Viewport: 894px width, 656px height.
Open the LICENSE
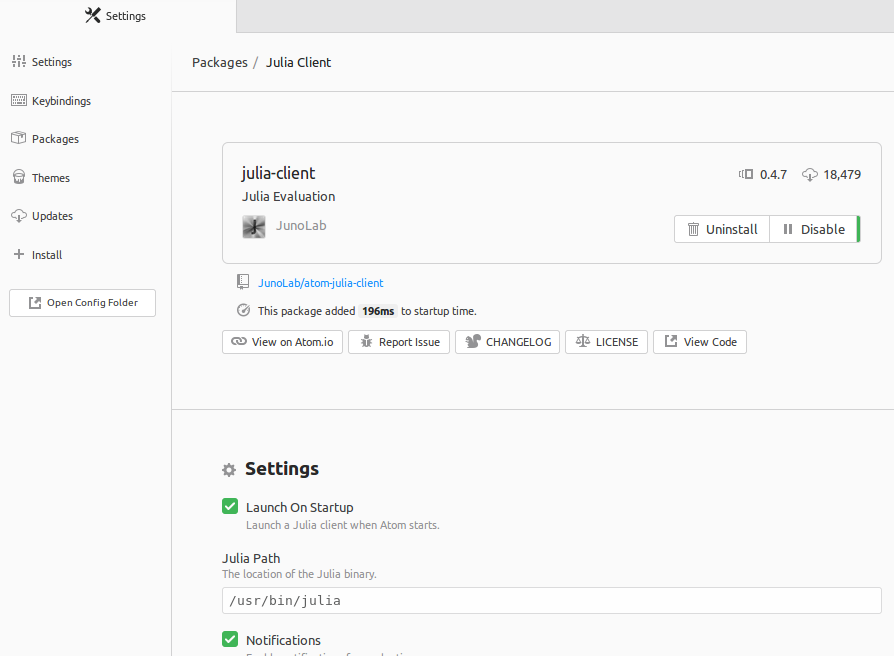click(607, 342)
